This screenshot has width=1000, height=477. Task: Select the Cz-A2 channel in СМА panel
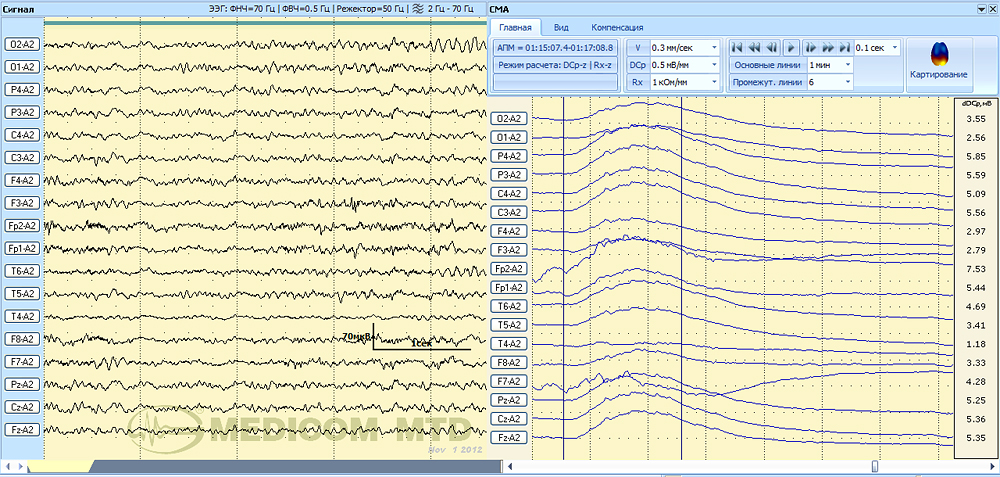coord(510,419)
